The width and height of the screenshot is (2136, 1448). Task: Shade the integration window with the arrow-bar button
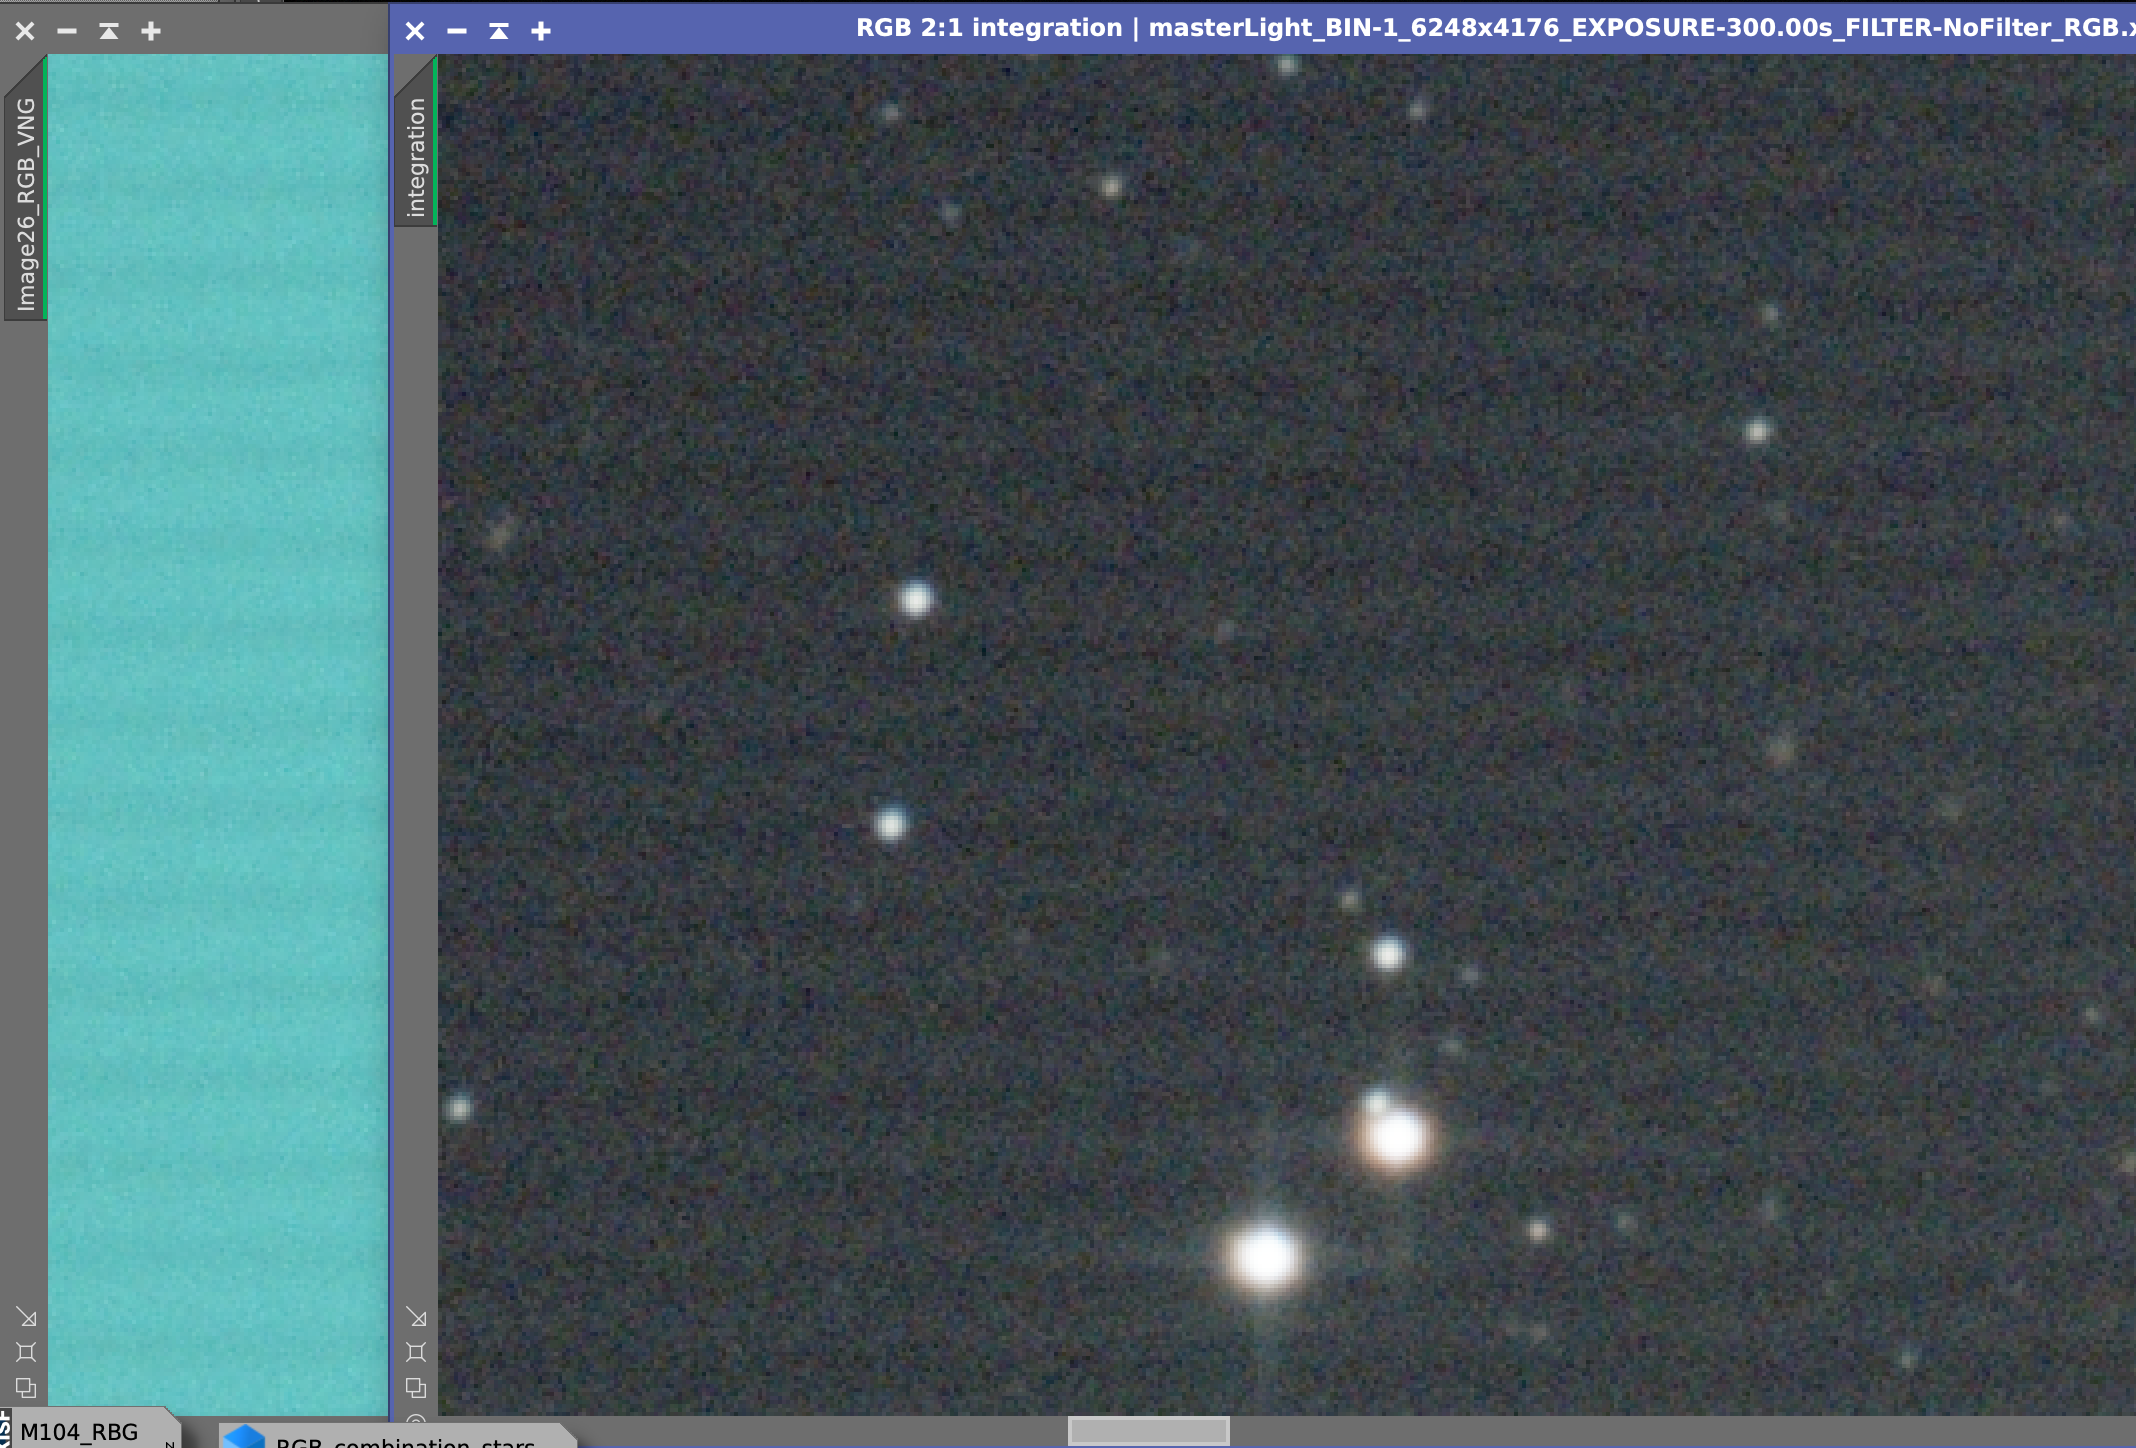[x=499, y=31]
